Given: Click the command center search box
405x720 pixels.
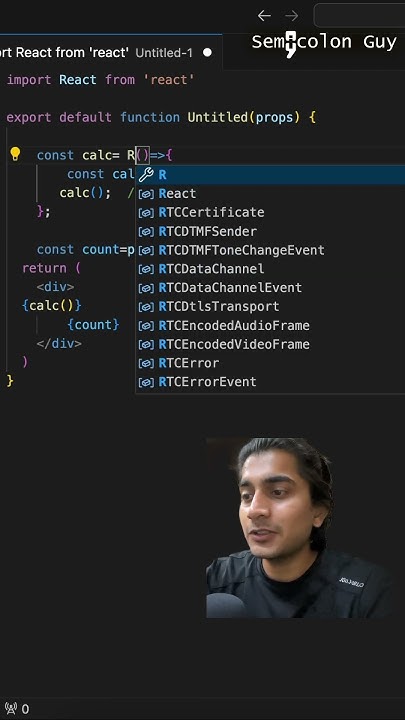Looking at the screenshot, I should pos(359,16).
